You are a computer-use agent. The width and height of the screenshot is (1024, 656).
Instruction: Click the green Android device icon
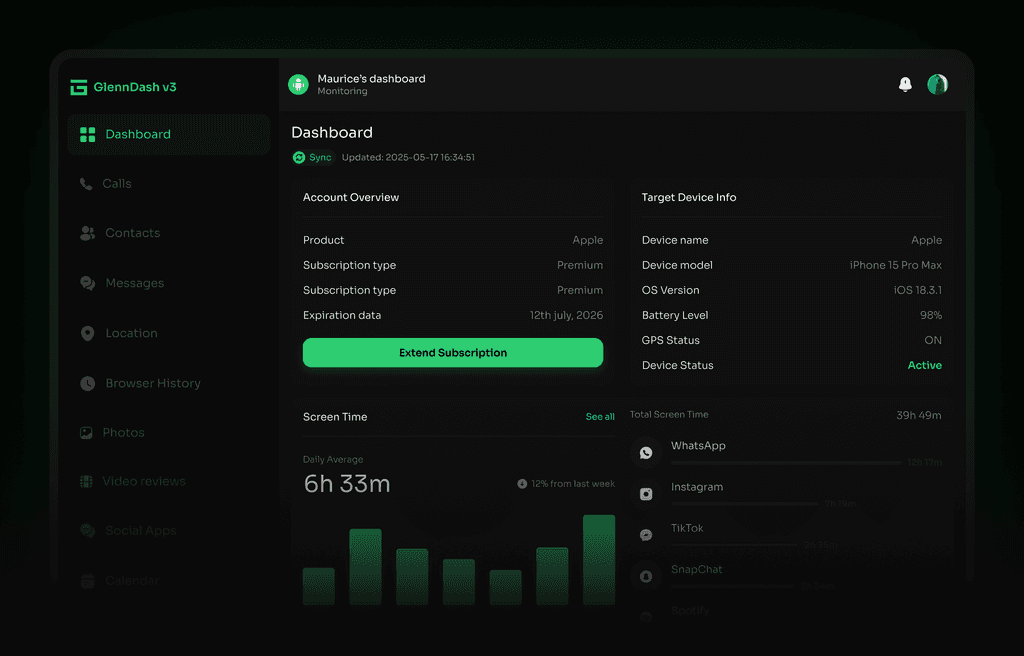(298, 84)
